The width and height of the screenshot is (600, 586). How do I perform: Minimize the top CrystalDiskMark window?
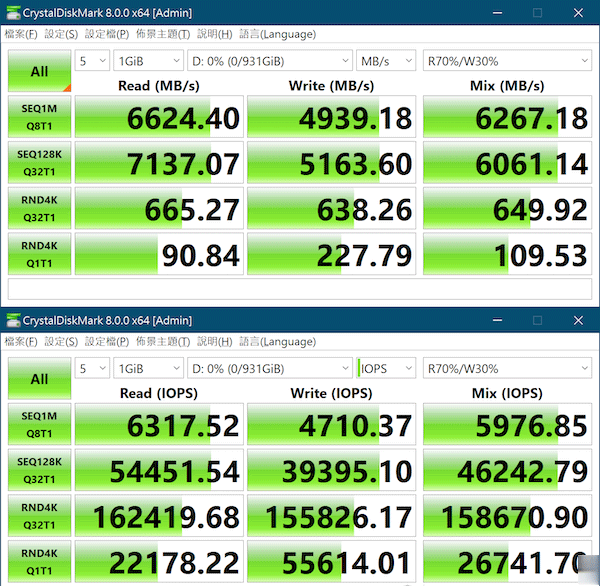coord(497,13)
